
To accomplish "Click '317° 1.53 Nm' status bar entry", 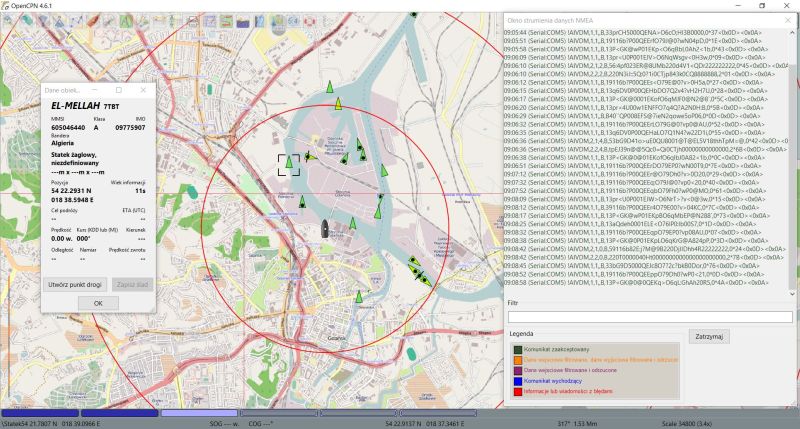I will 578,424.
